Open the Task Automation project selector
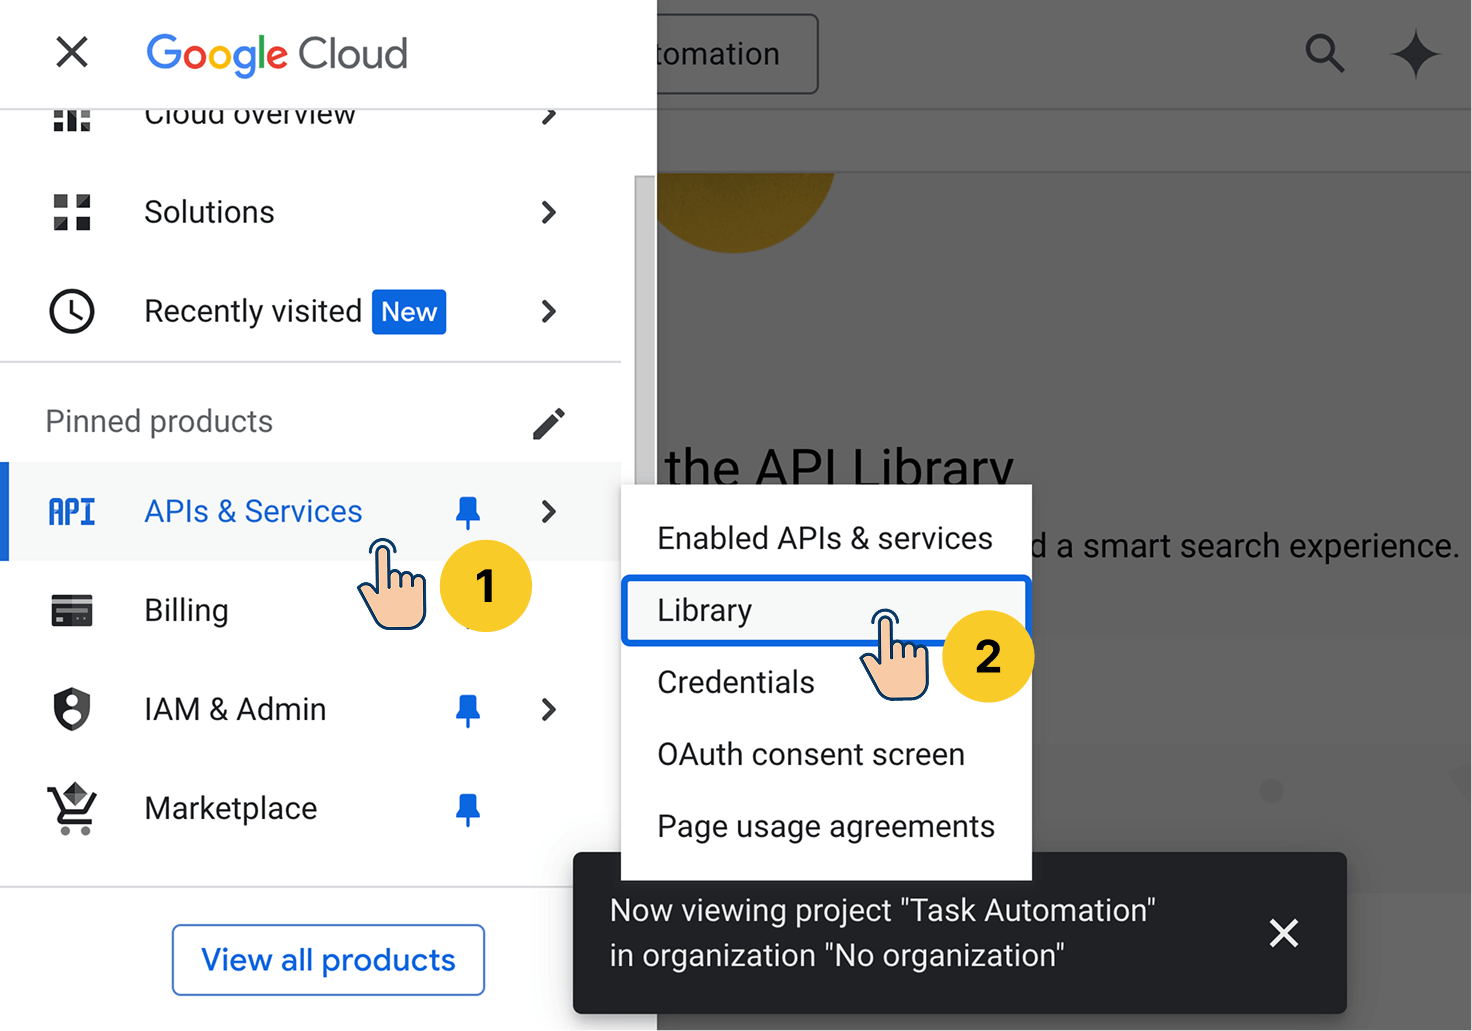This screenshot has height=1031, width=1472. 737,54
